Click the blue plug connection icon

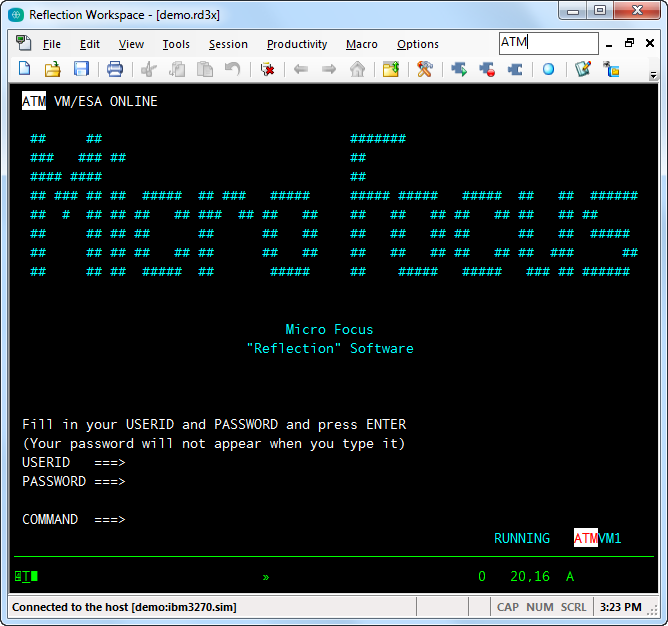click(515, 69)
